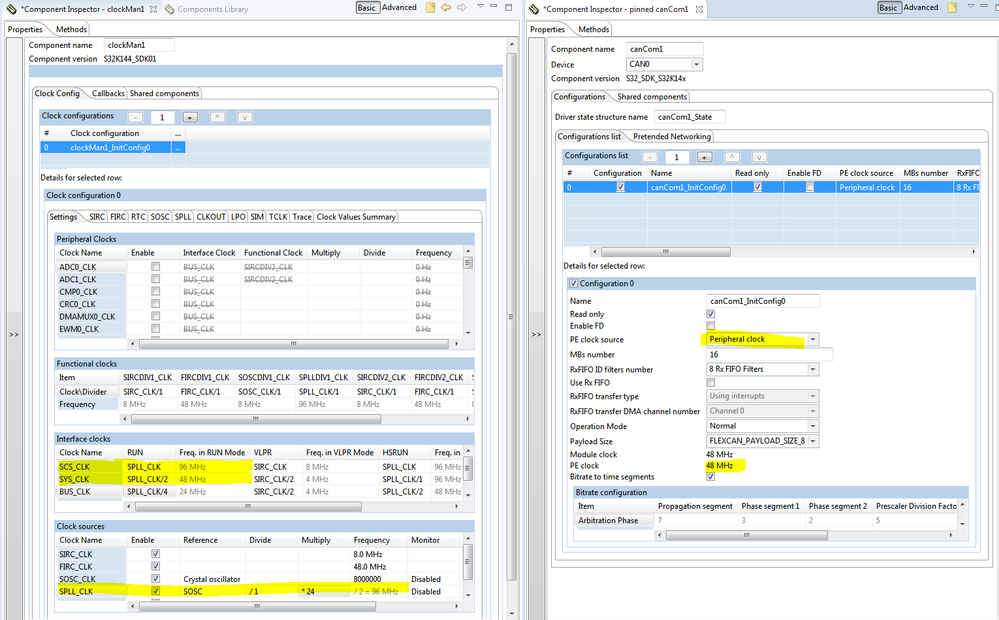Open the Pretended Networking tab

(672, 137)
